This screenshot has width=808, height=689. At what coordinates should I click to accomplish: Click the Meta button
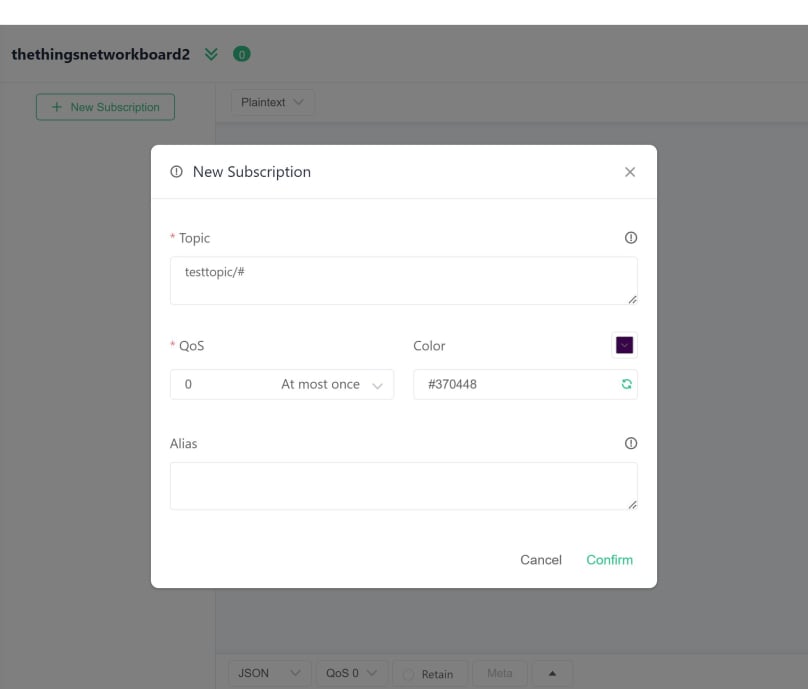click(500, 673)
